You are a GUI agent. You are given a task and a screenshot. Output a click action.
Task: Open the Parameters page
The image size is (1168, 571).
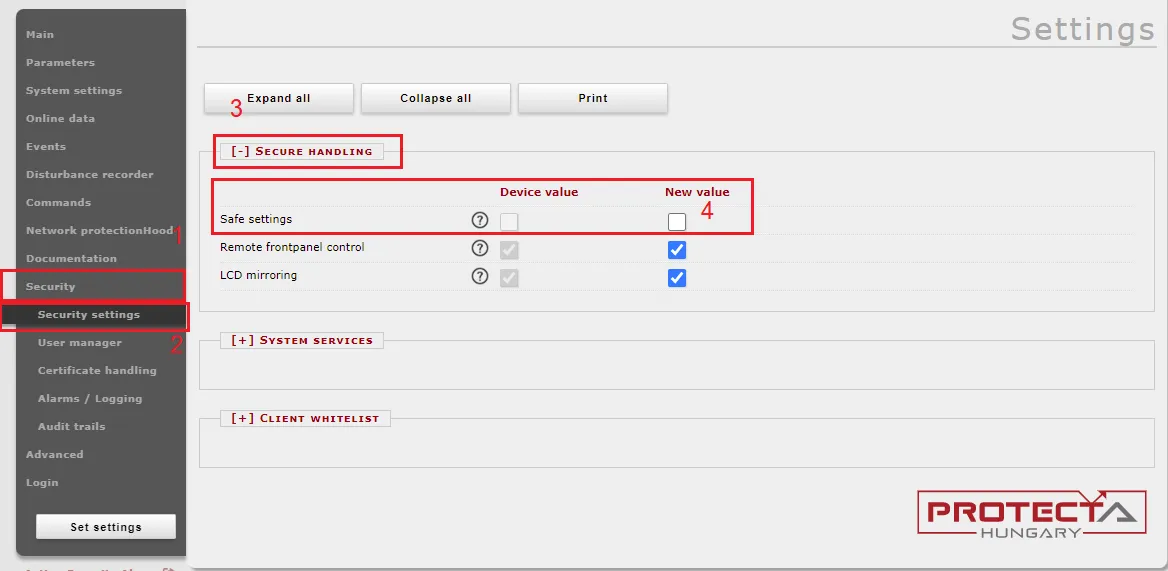pos(60,63)
